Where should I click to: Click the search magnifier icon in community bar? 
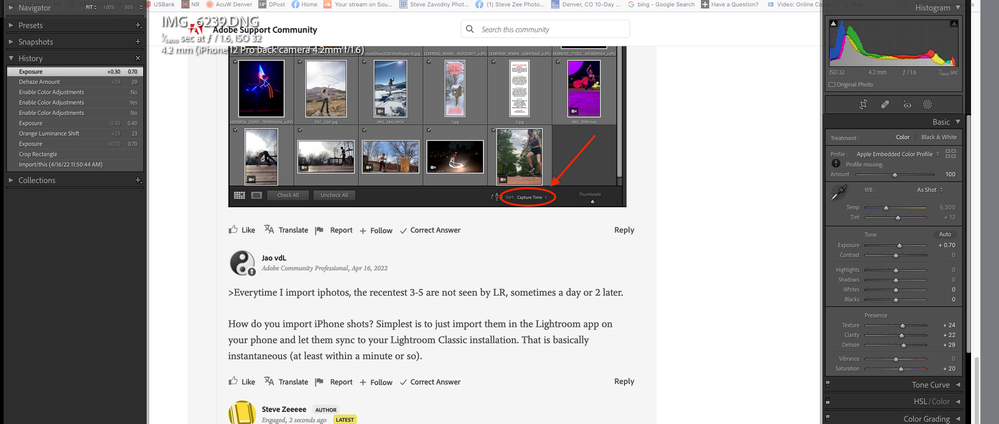click(x=470, y=29)
